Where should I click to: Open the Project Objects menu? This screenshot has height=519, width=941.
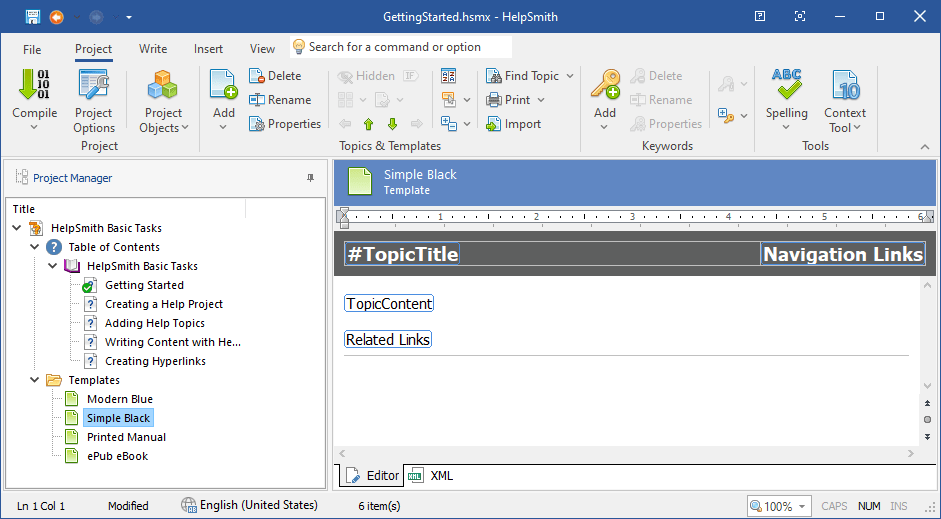[x=163, y=101]
